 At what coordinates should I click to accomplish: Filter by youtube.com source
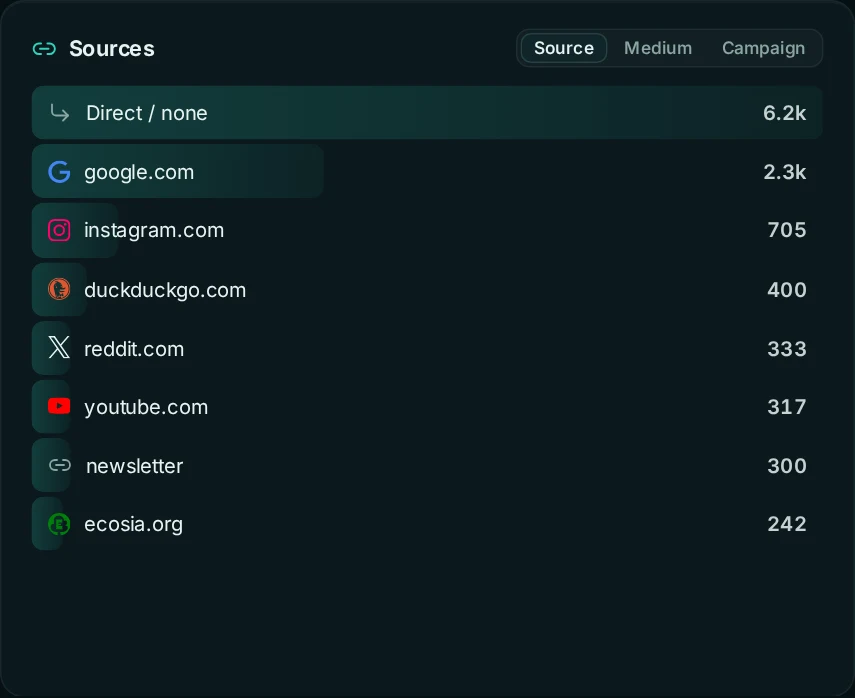(427, 407)
